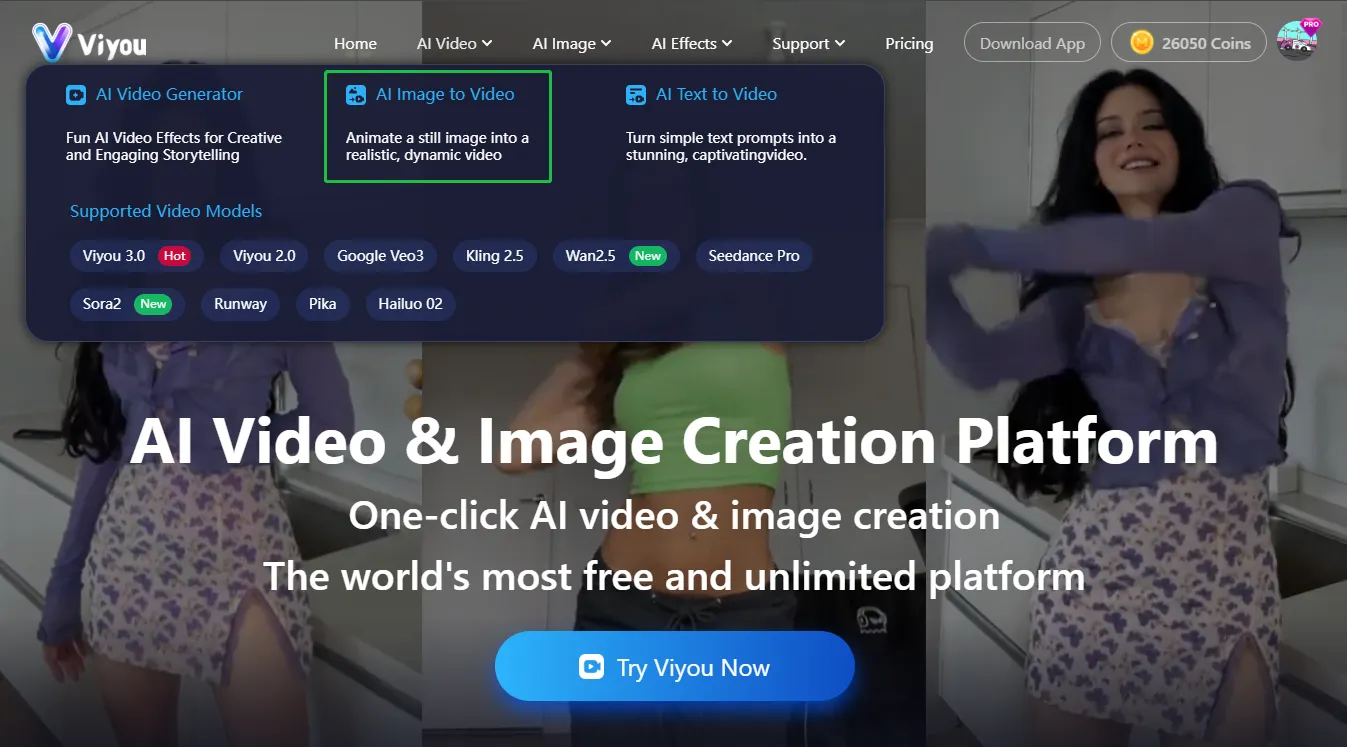Image resolution: width=1347 pixels, height=747 pixels.
Task: Click the Try Viyou Now button
Action: (674, 666)
